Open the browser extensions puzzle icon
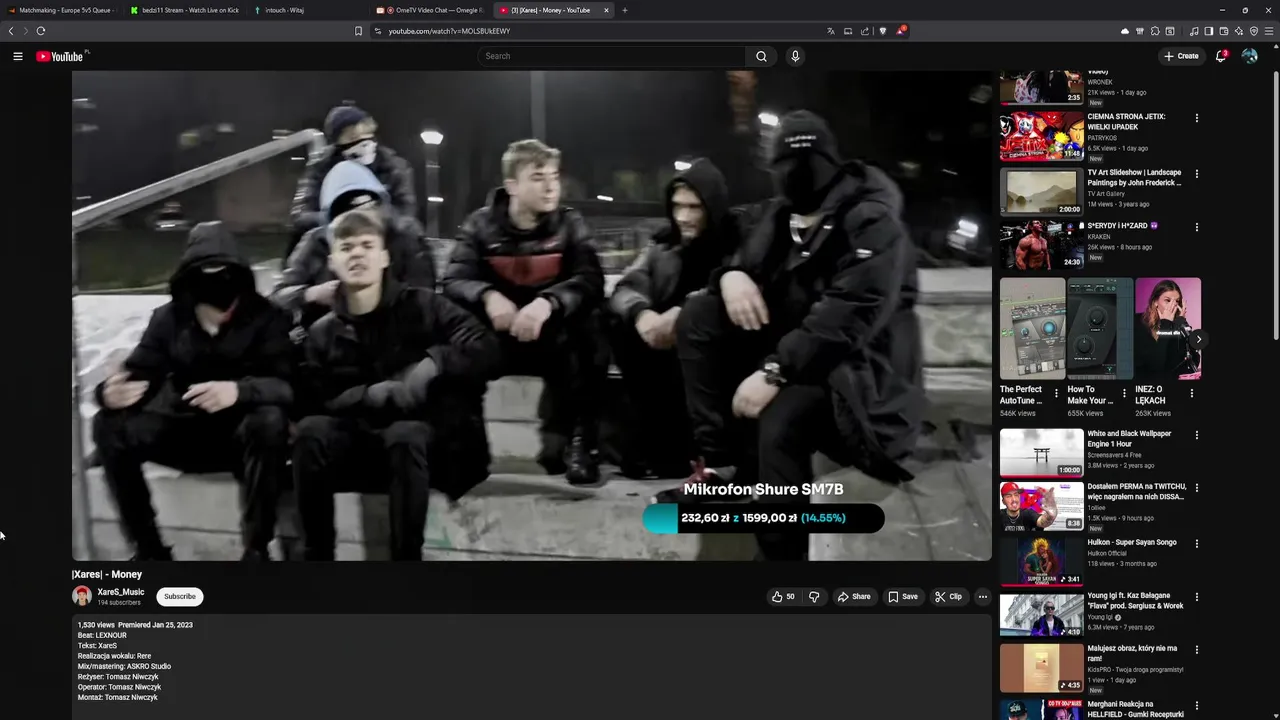 coord(1154,31)
